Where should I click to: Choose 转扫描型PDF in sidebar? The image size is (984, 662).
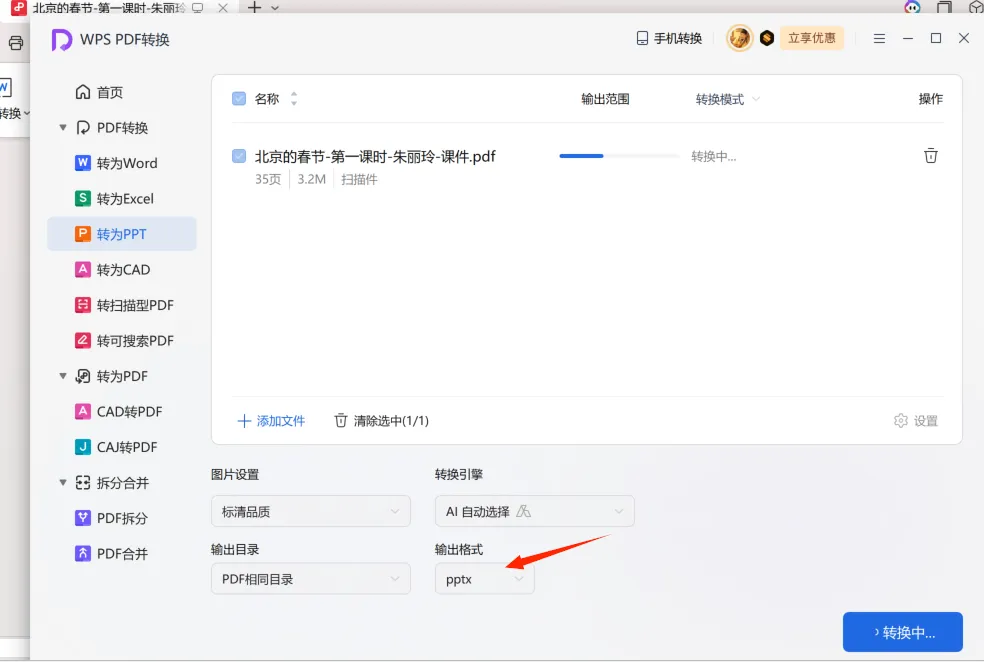(x=124, y=306)
